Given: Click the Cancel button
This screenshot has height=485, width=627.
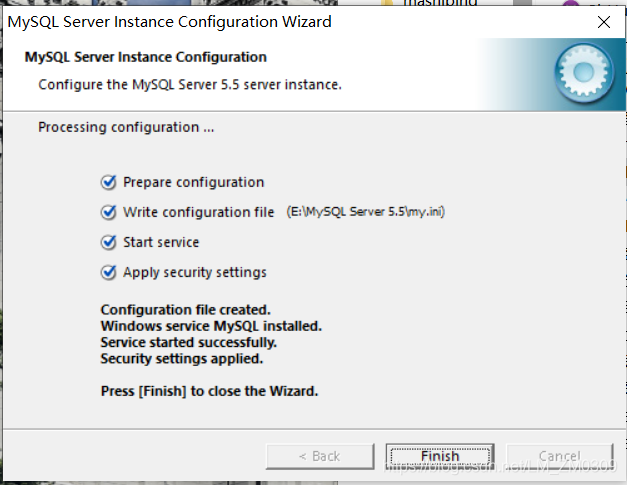Looking at the screenshot, I should point(559,456).
